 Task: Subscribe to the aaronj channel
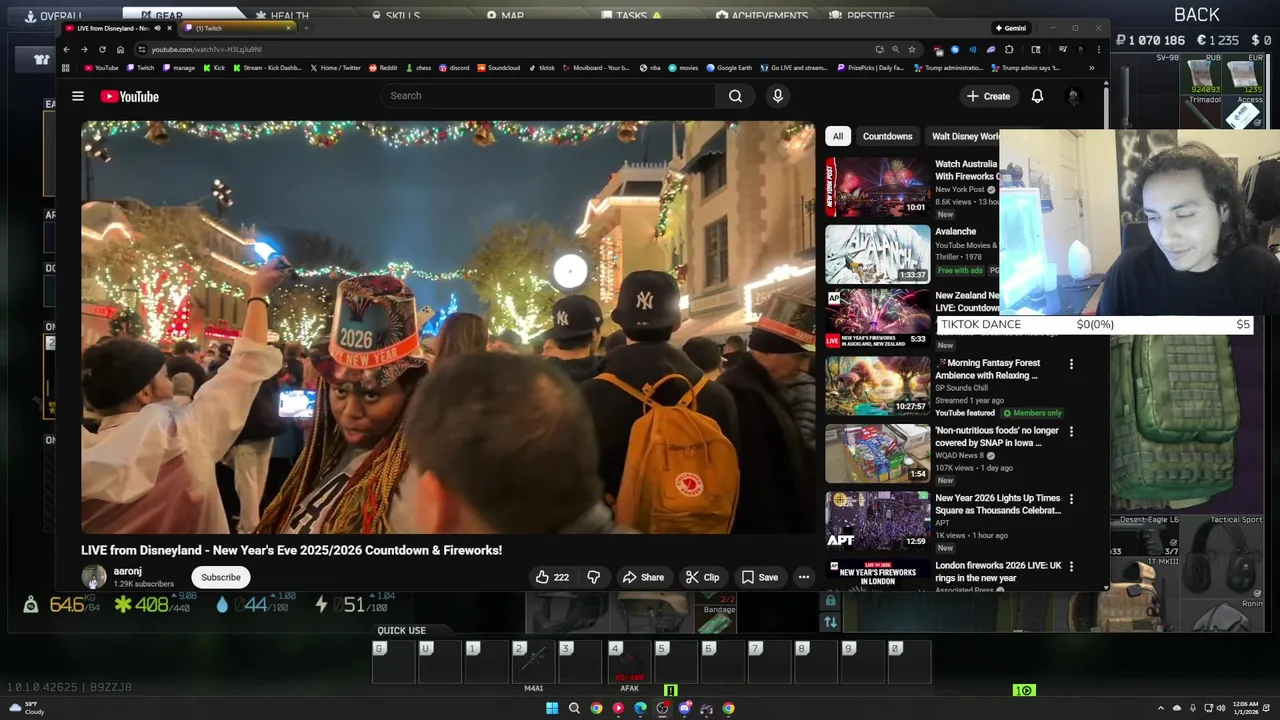tap(221, 577)
